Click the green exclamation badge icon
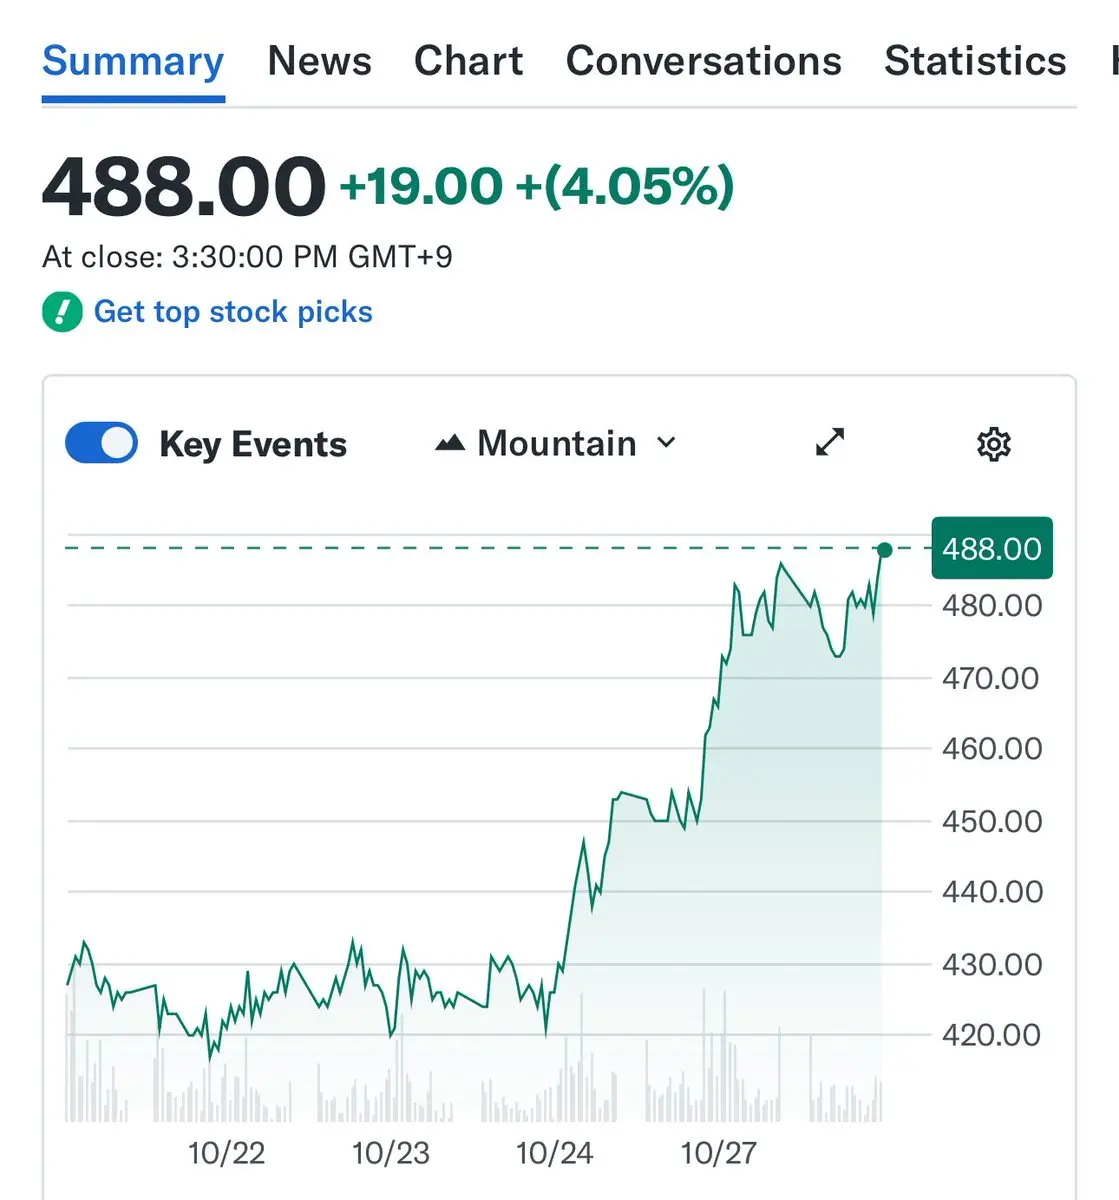This screenshot has width=1119, height=1200. [x=62, y=312]
